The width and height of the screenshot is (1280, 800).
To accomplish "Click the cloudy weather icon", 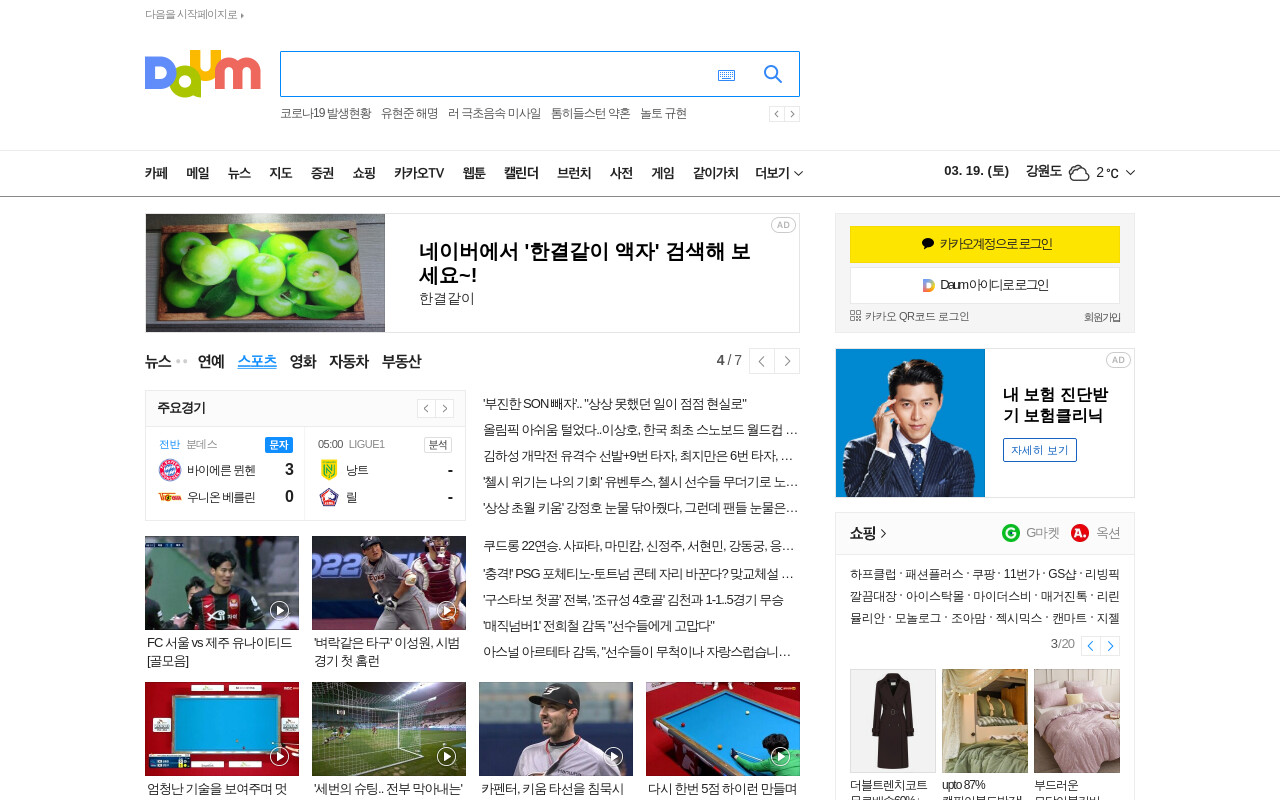I will click(1079, 172).
